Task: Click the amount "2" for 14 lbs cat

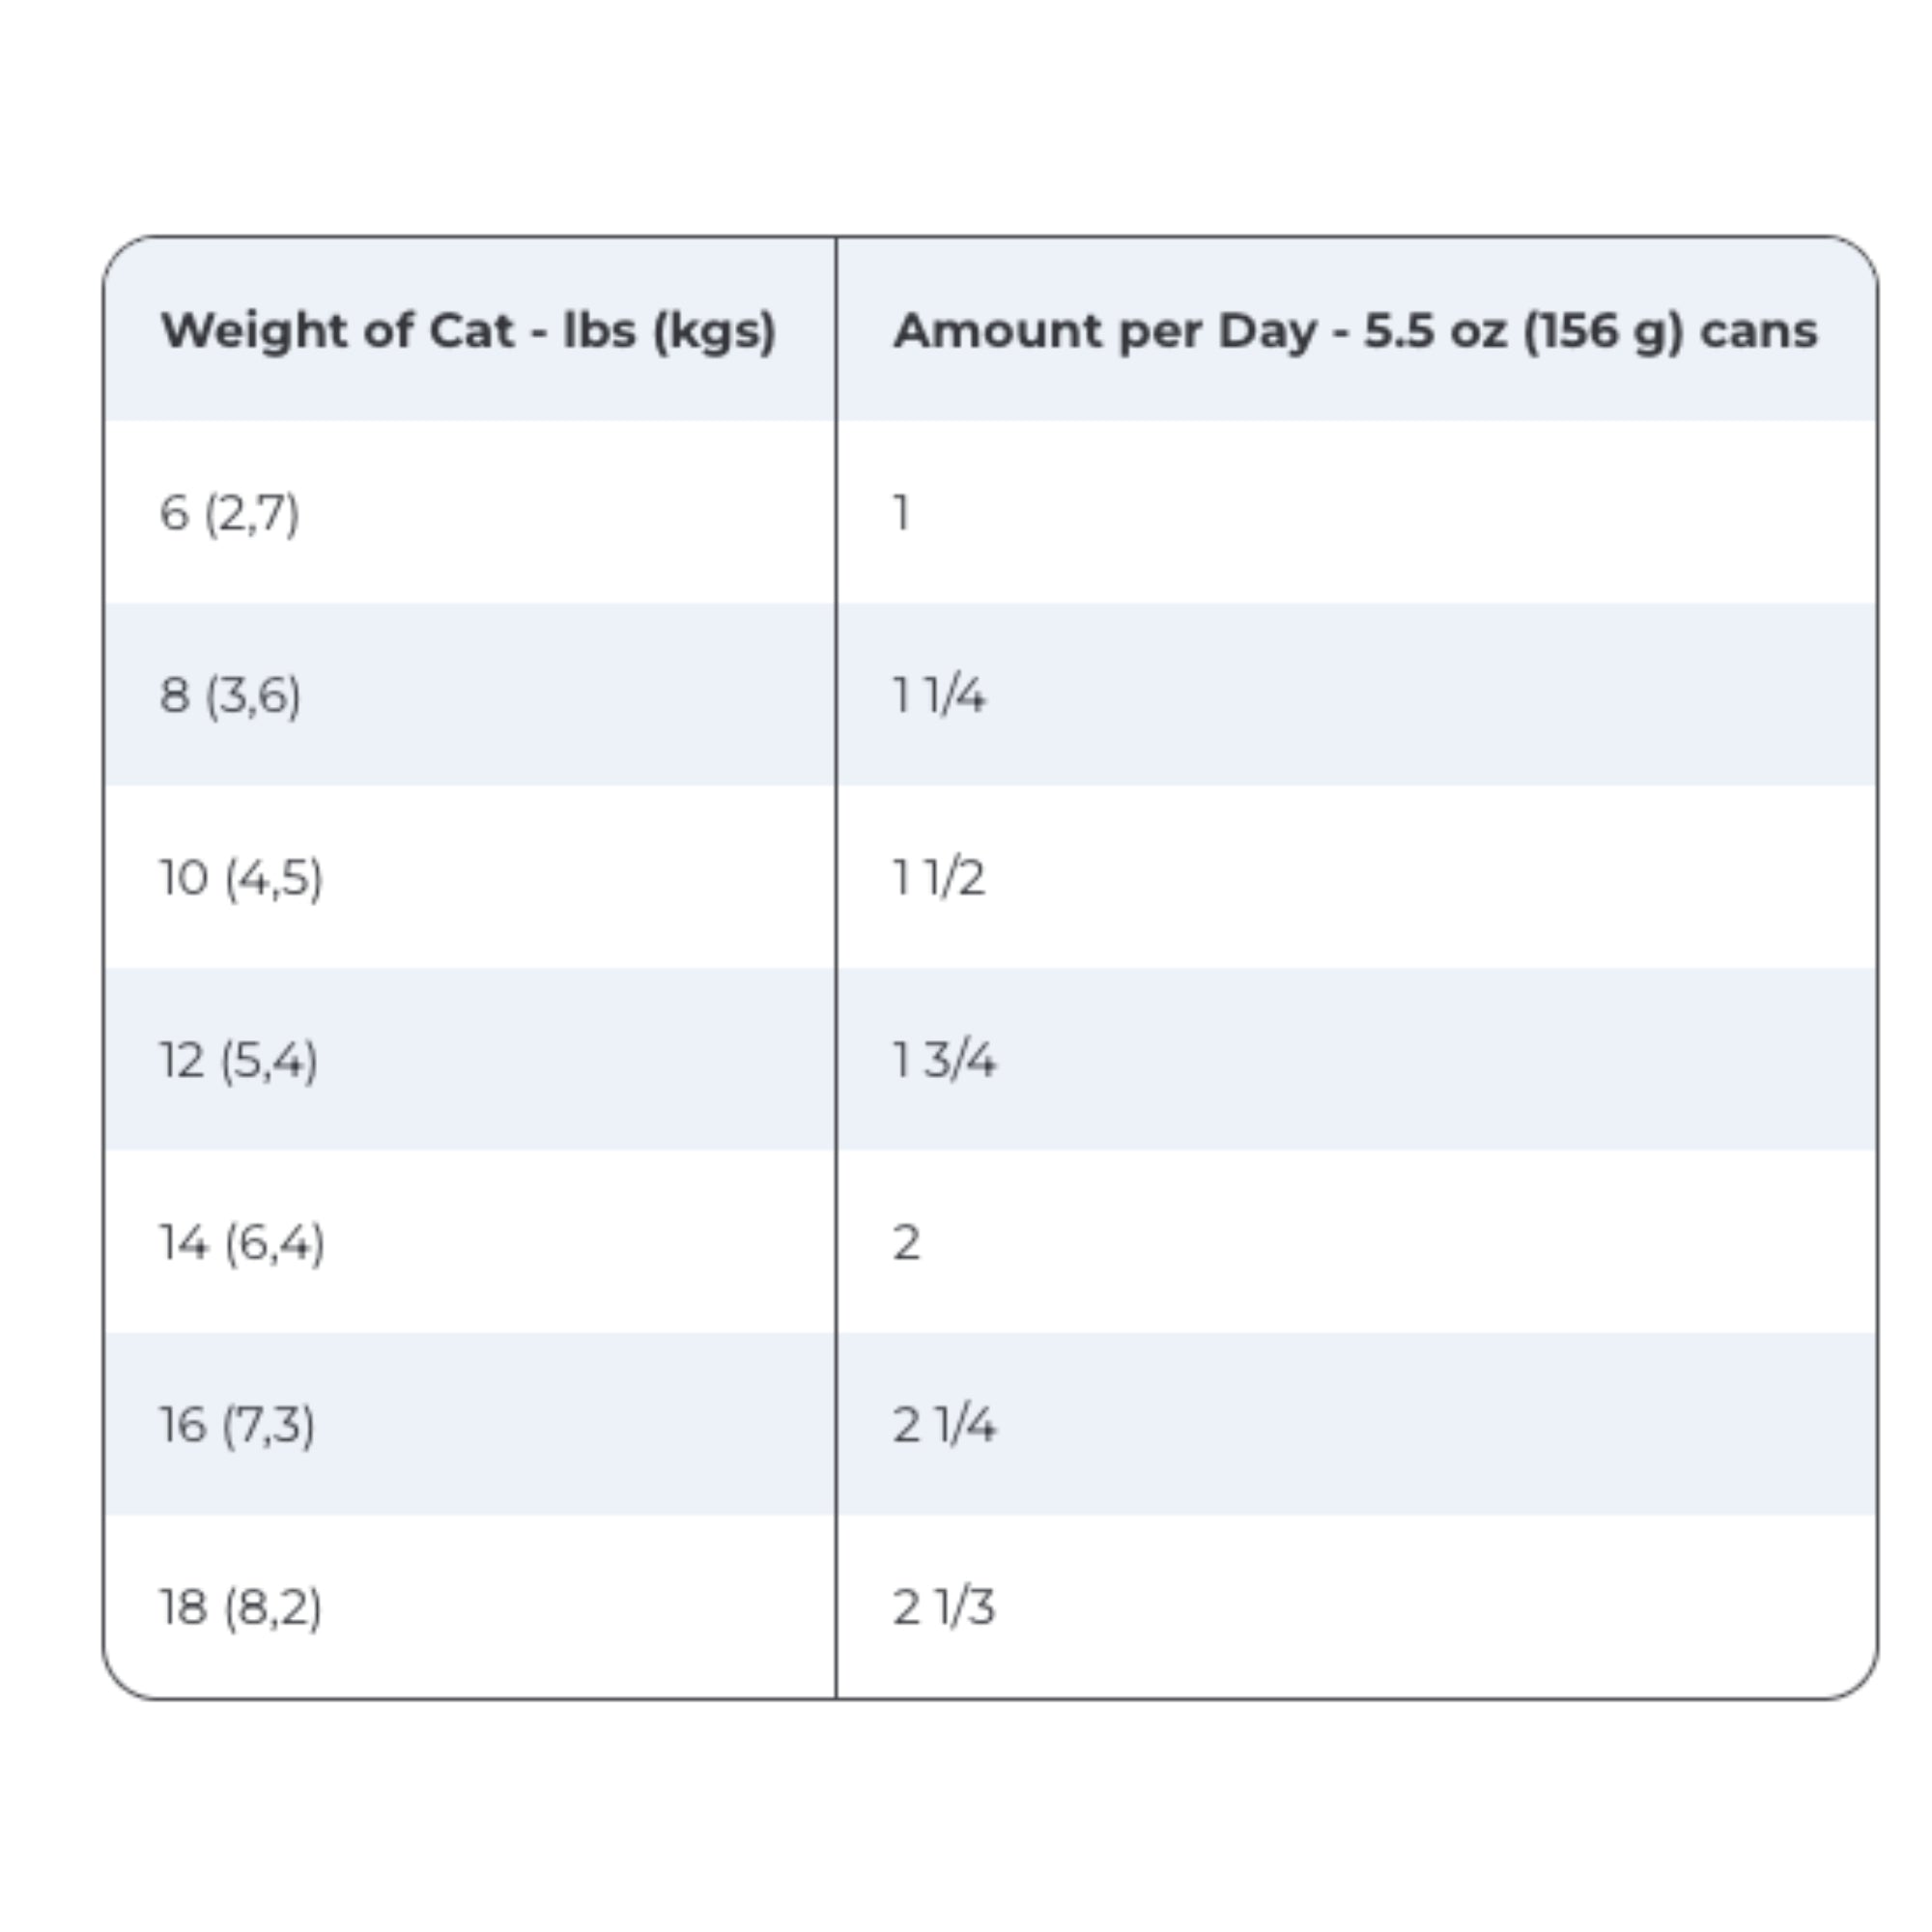Action: [906, 1243]
